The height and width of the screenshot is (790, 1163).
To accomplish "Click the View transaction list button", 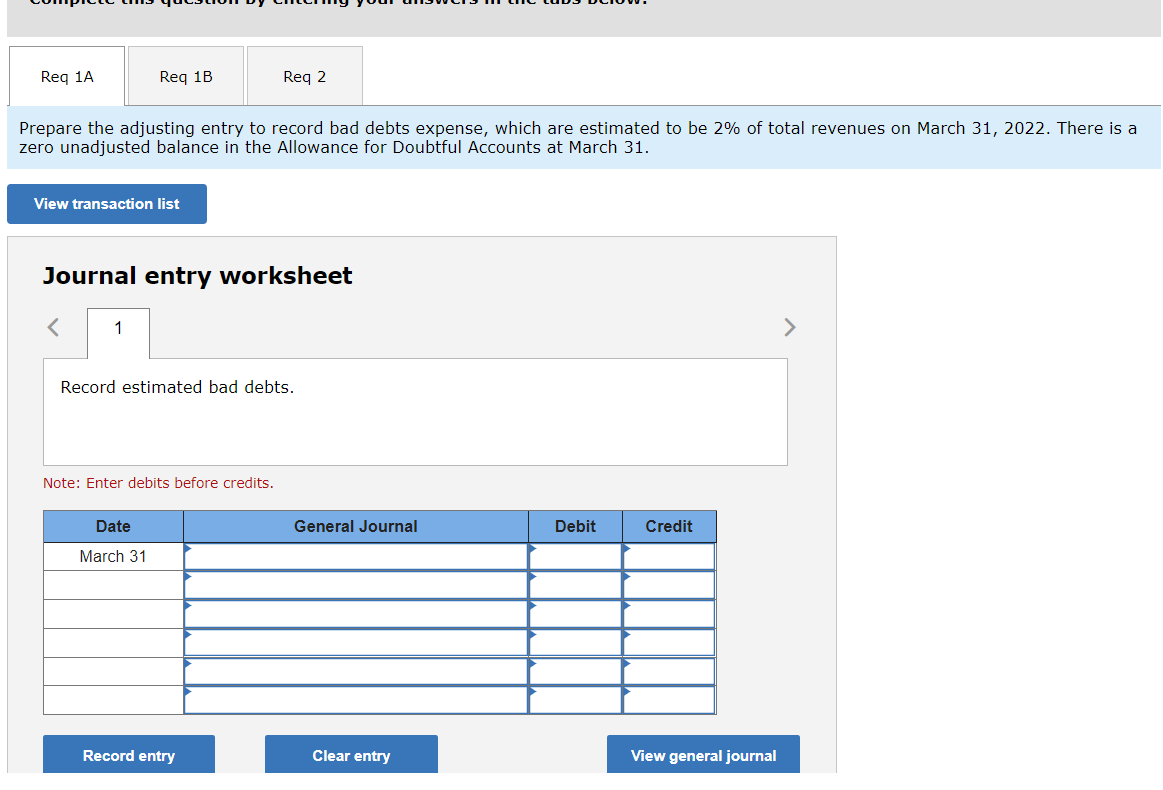I will 107,204.
